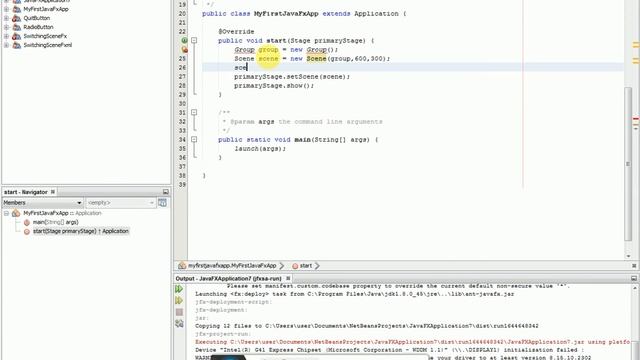640x360 pixels.
Task: Click the MyFirstJavaFxApp class icon in Navigator
Action: (x=16, y=213)
